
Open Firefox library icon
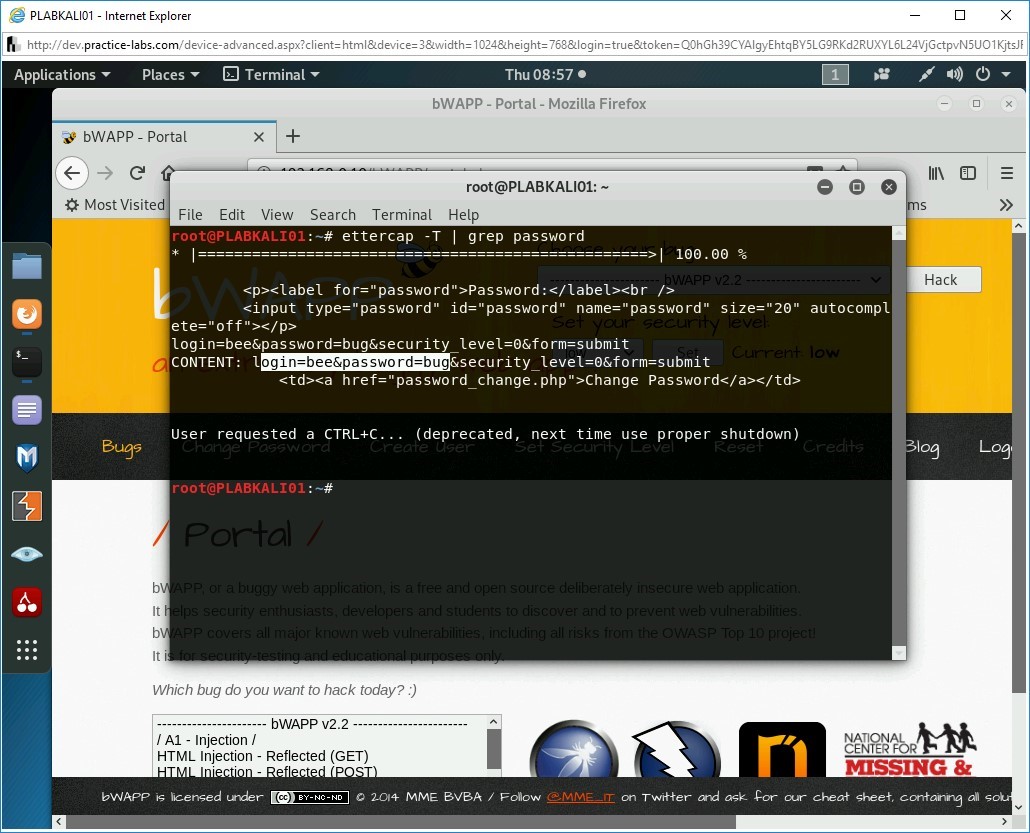936,173
